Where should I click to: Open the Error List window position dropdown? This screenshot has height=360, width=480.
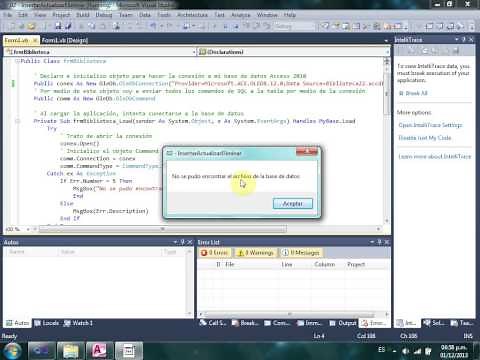tap(372, 242)
